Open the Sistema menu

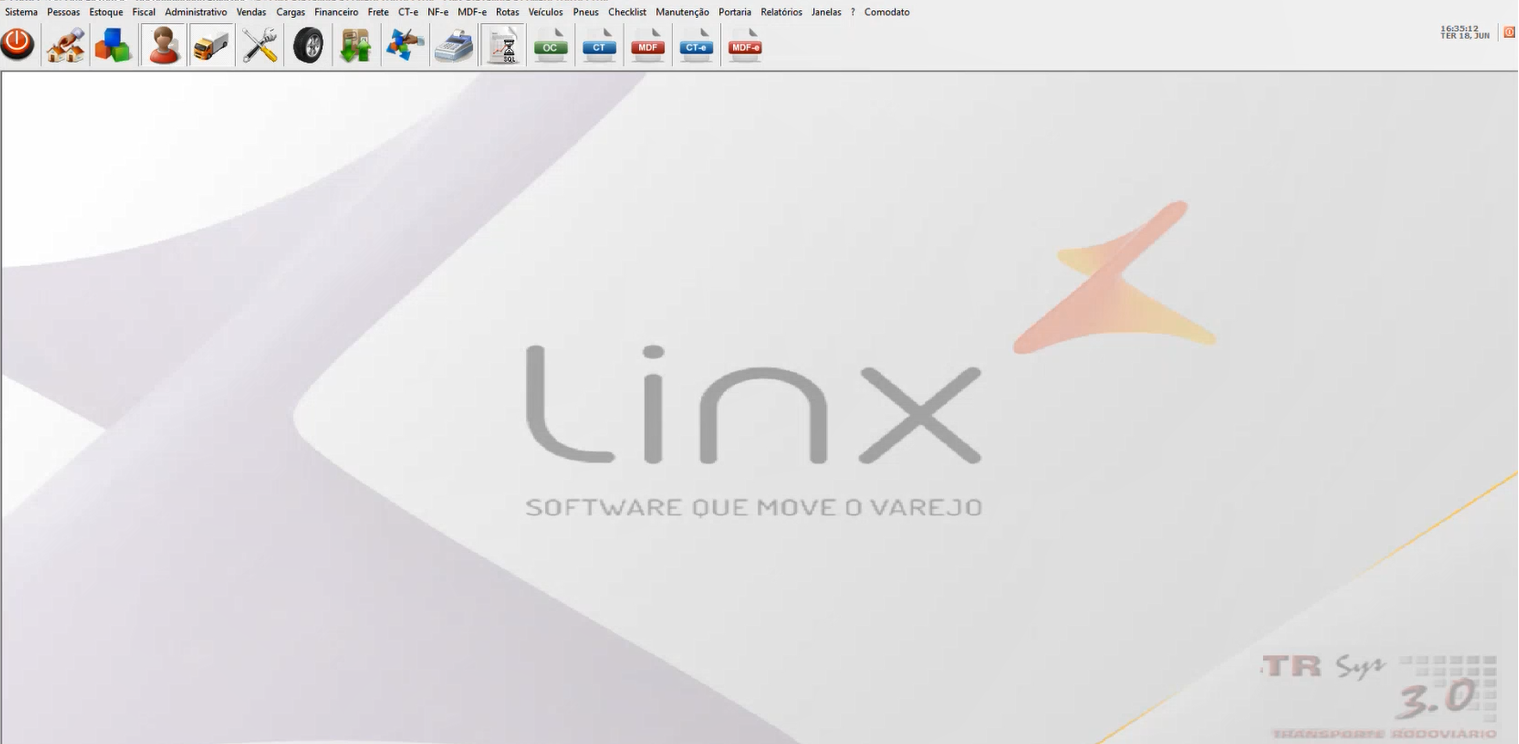21,12
